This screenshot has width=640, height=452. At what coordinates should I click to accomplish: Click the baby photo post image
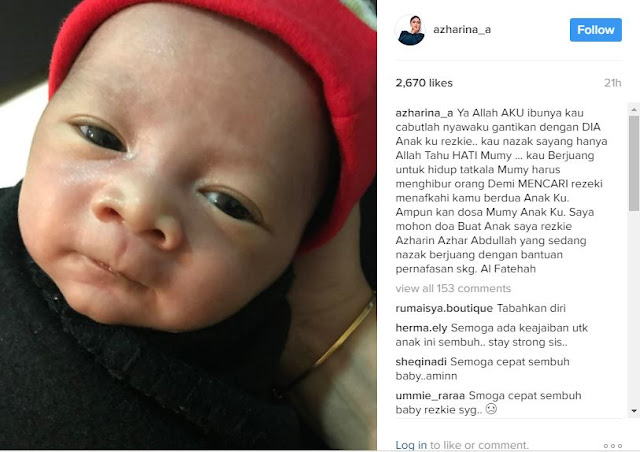[188, 225]
